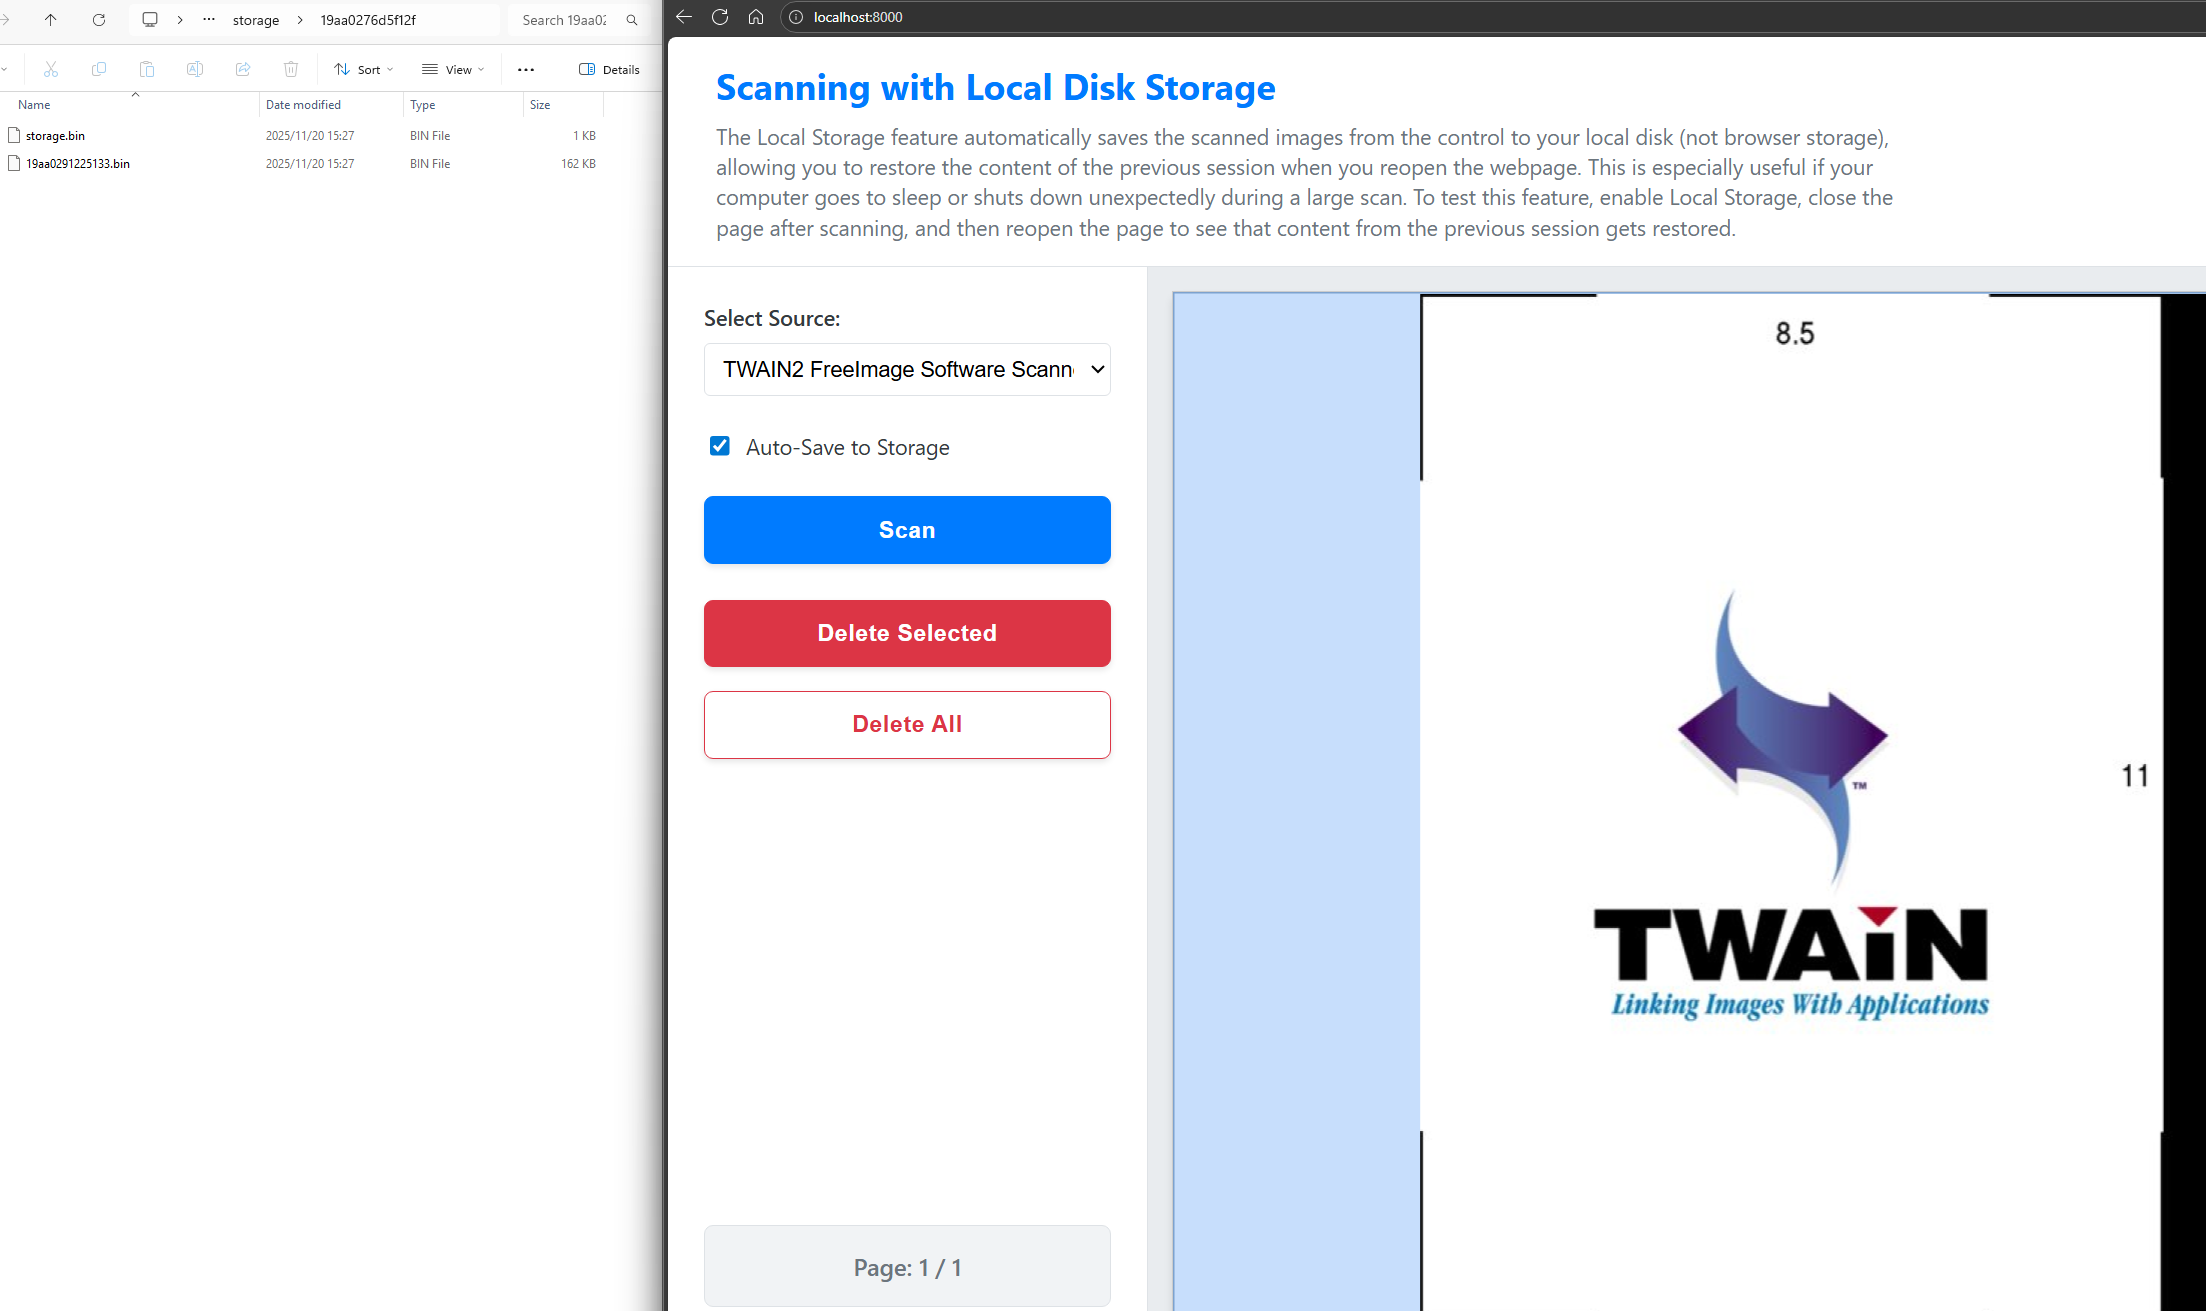This screenshot has width=2206, height=1311.
Task: Click the Scan button
Action: point(906,530)
